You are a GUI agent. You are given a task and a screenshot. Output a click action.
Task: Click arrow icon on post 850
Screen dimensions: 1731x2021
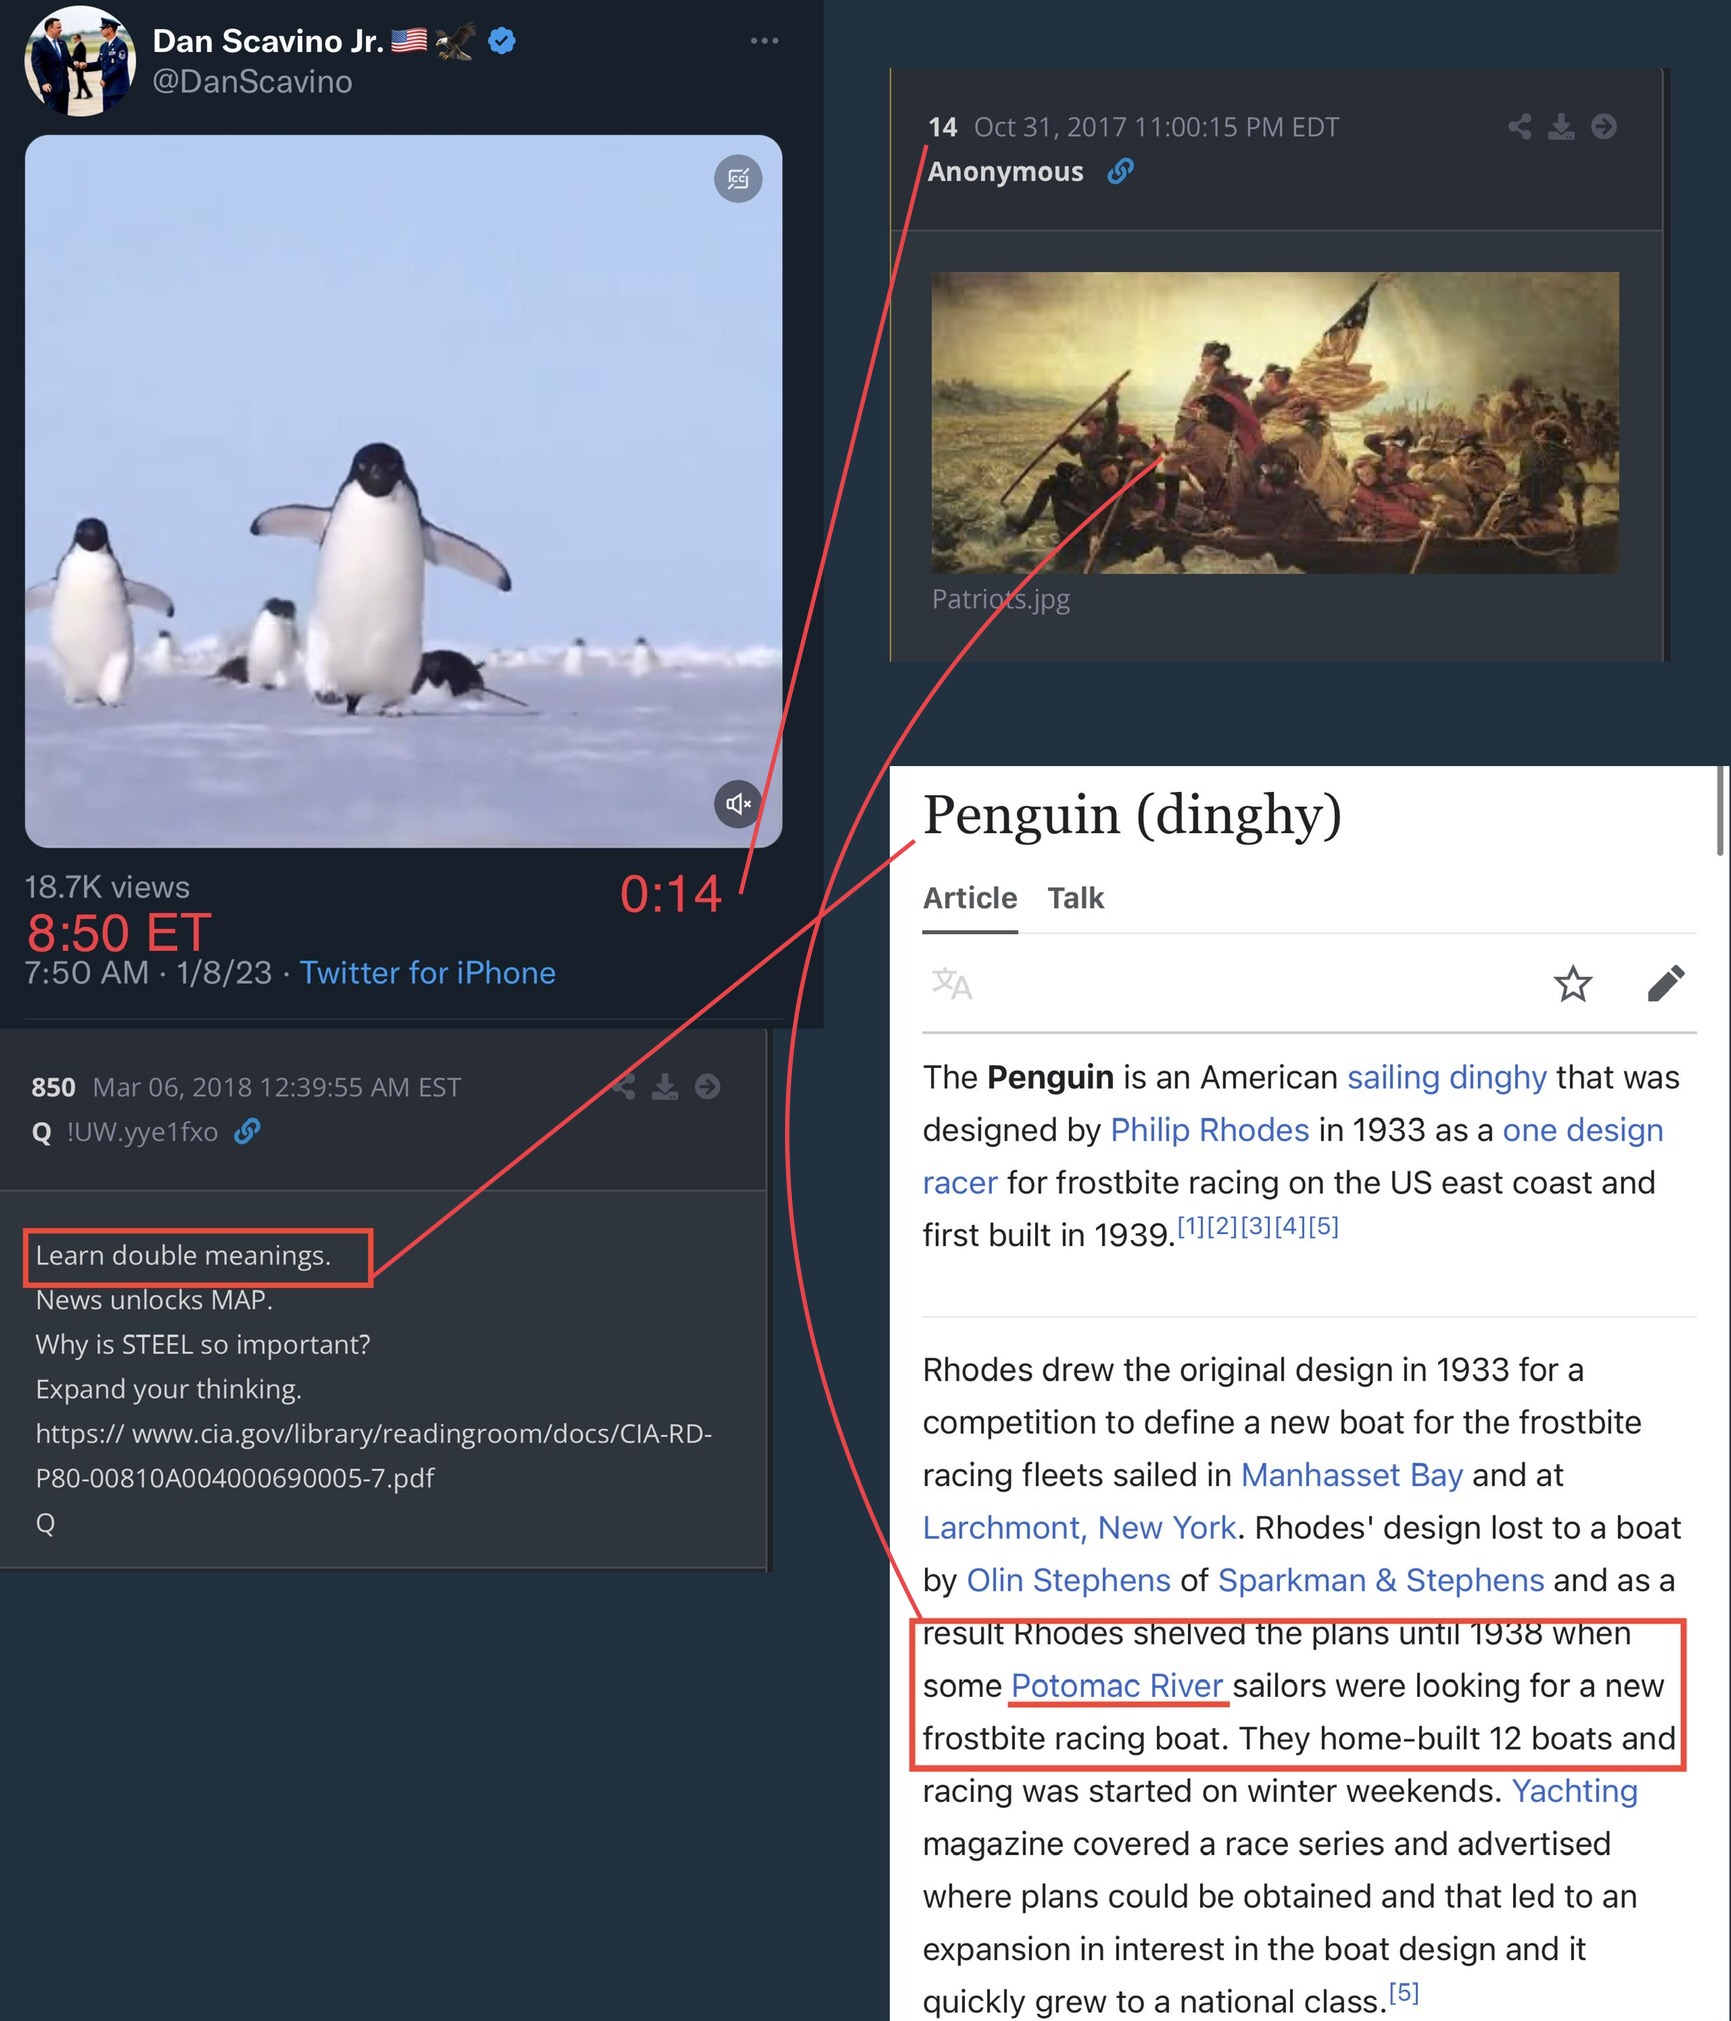point(707,1087)
